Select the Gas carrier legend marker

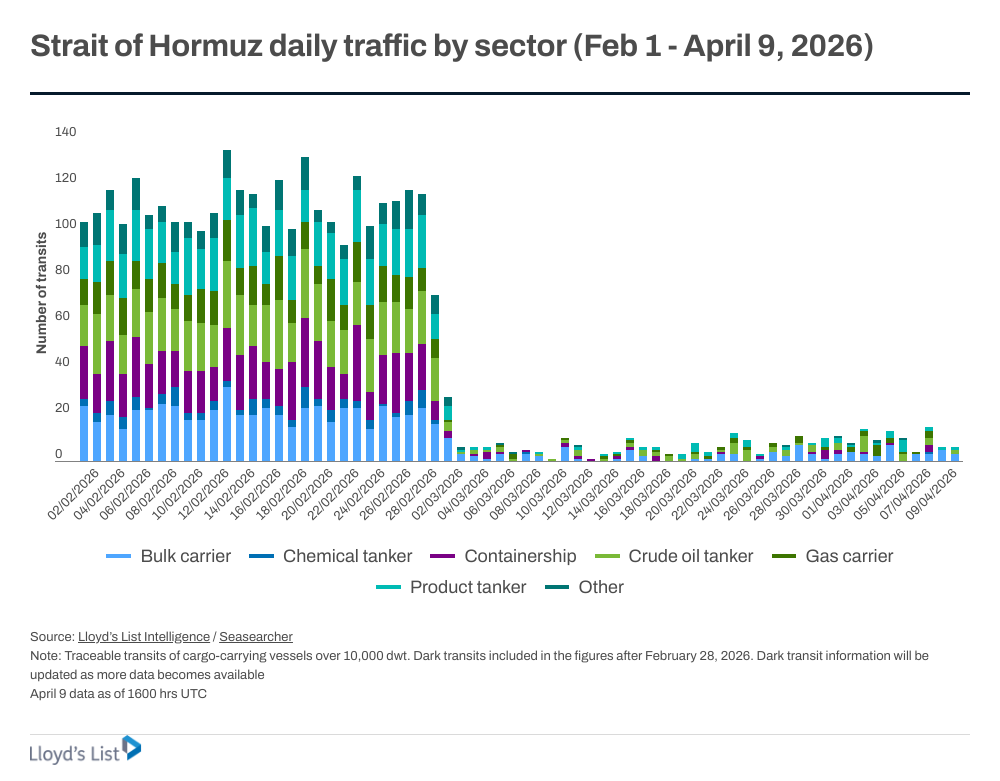coord(785,556)
